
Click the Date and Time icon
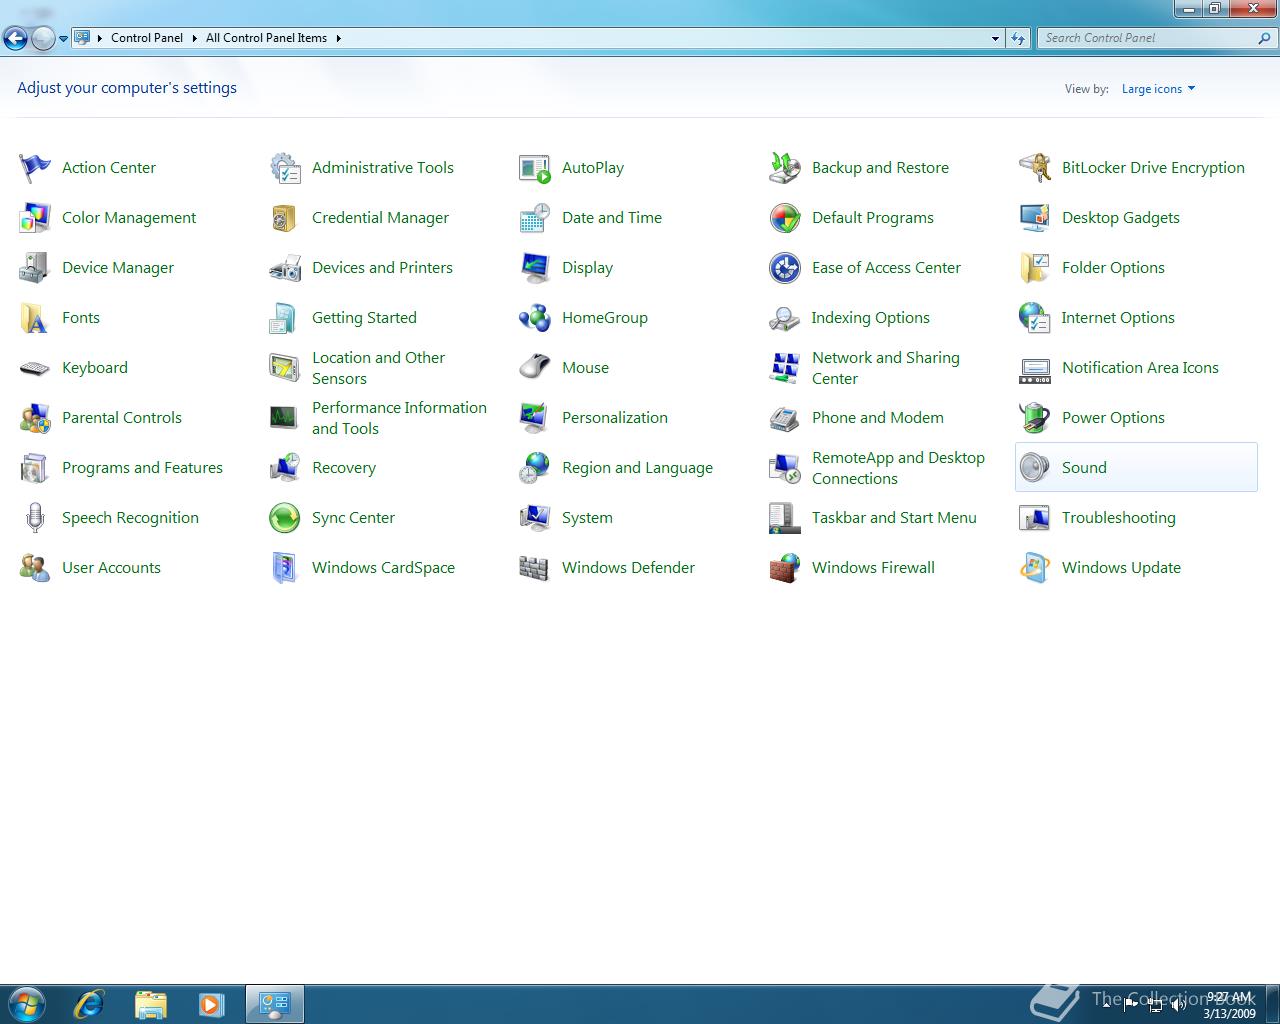click(x=535, y=218)
